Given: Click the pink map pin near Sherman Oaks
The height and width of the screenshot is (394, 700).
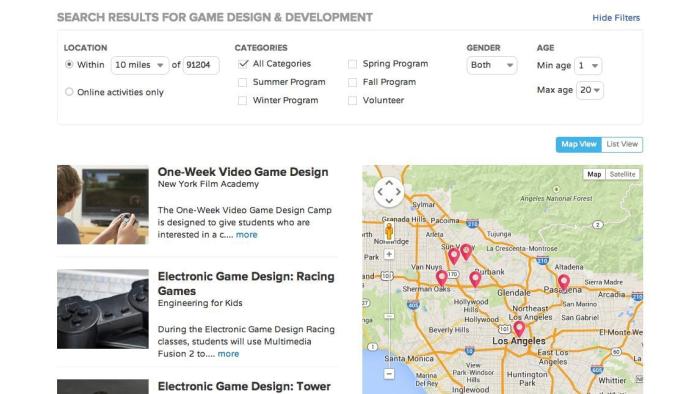Looking at the screenshot, I should 442,278.
